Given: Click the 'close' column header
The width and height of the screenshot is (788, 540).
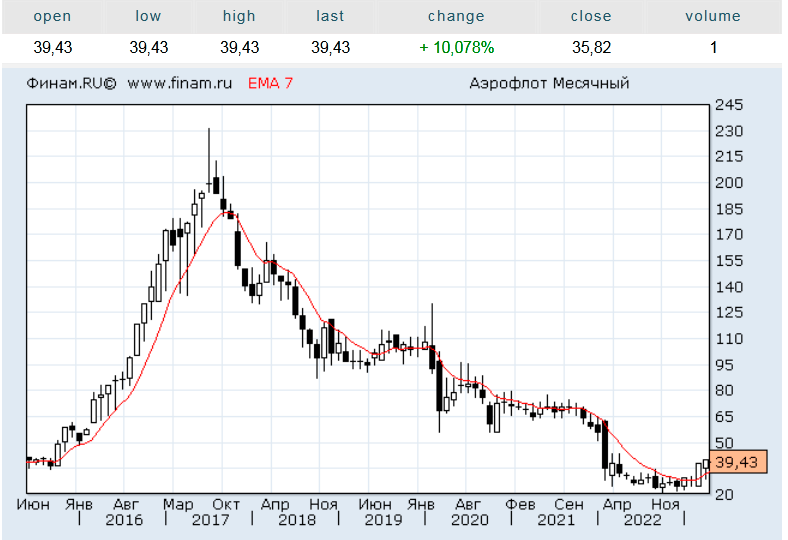Looking at the screenshot, I should coord(591,16).
